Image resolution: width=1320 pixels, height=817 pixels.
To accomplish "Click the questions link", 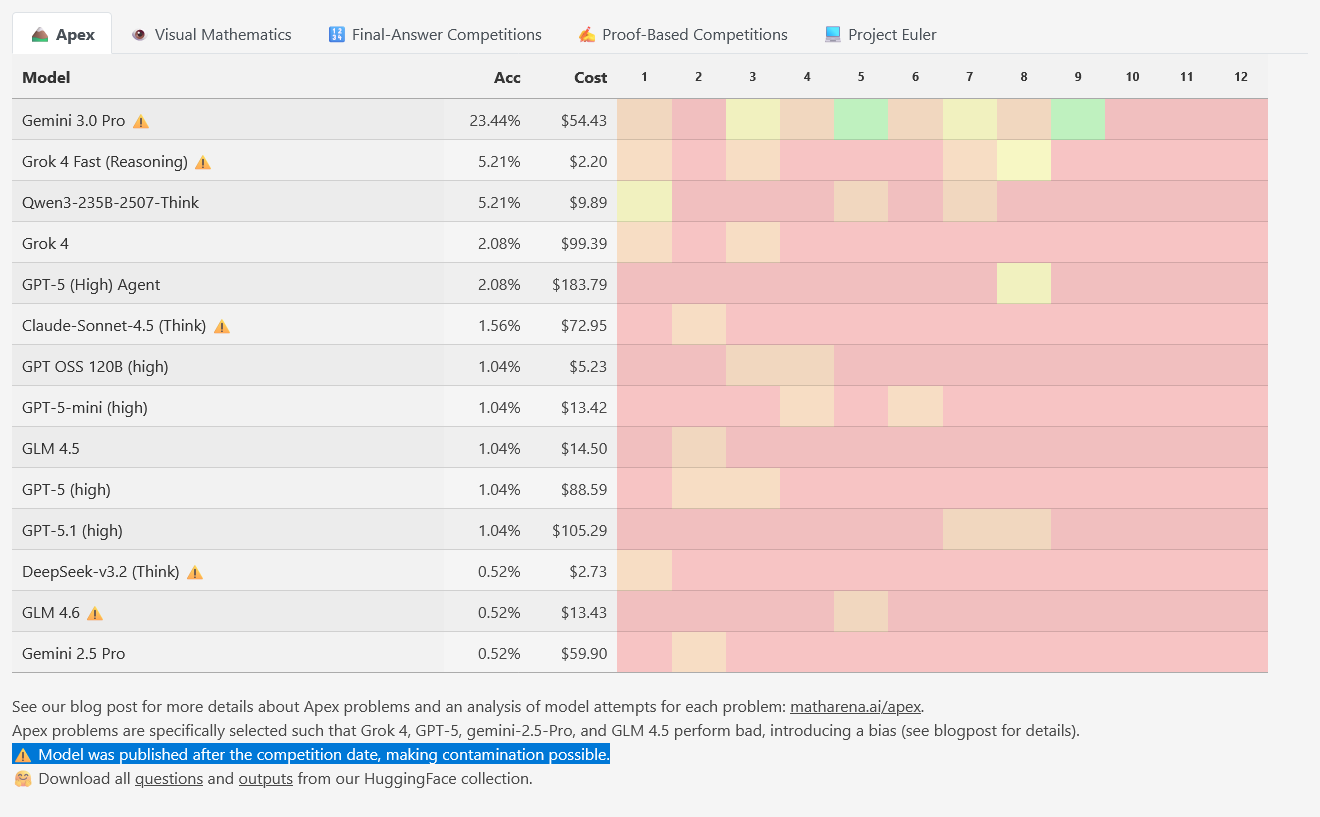I will coord(168,778).
